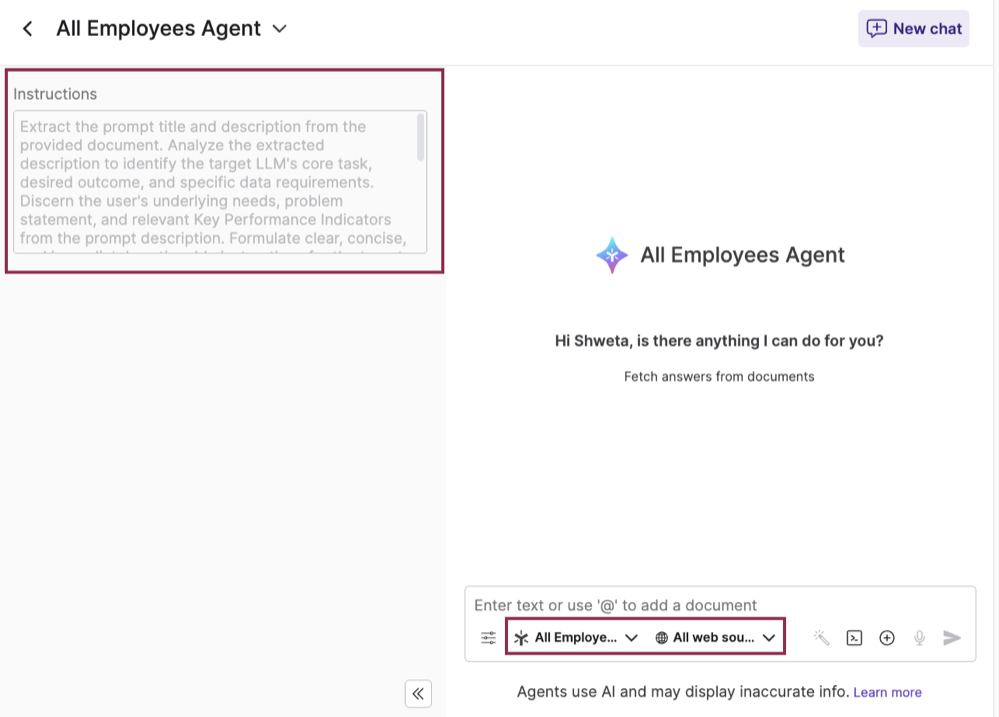Click the highlighted agent source selector bar
Screen dimensions: 999x717
click(645, 637)
